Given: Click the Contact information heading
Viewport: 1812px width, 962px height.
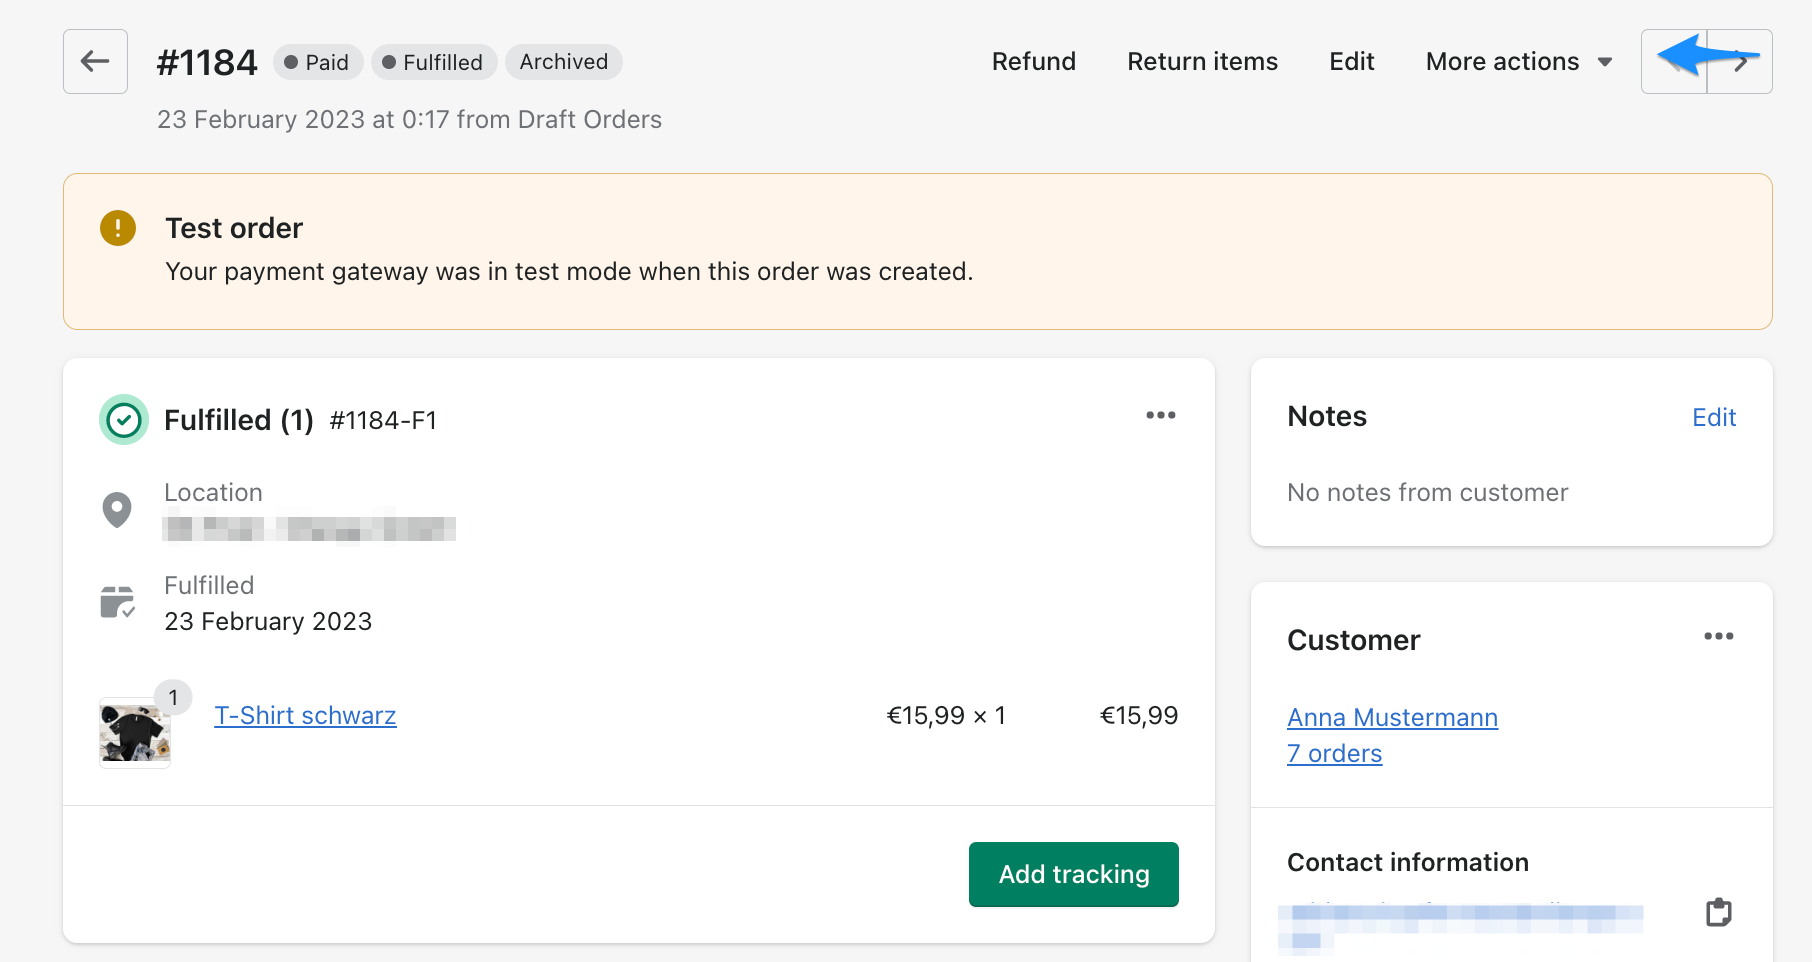Looking at the screenshot, I should [1408, 862].
